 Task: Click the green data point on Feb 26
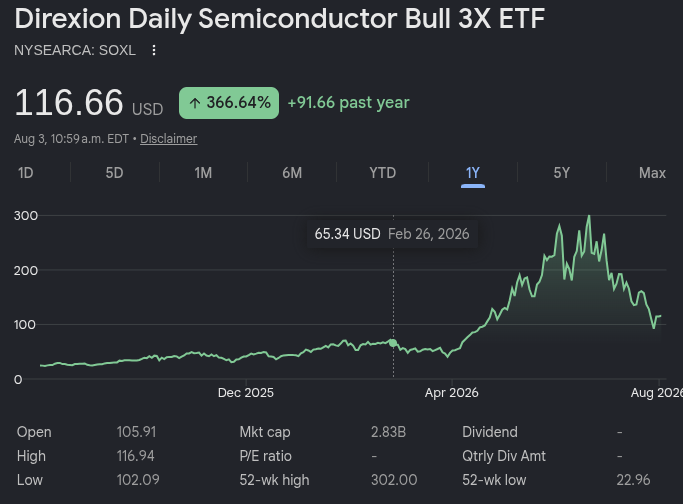coord(393,343)
